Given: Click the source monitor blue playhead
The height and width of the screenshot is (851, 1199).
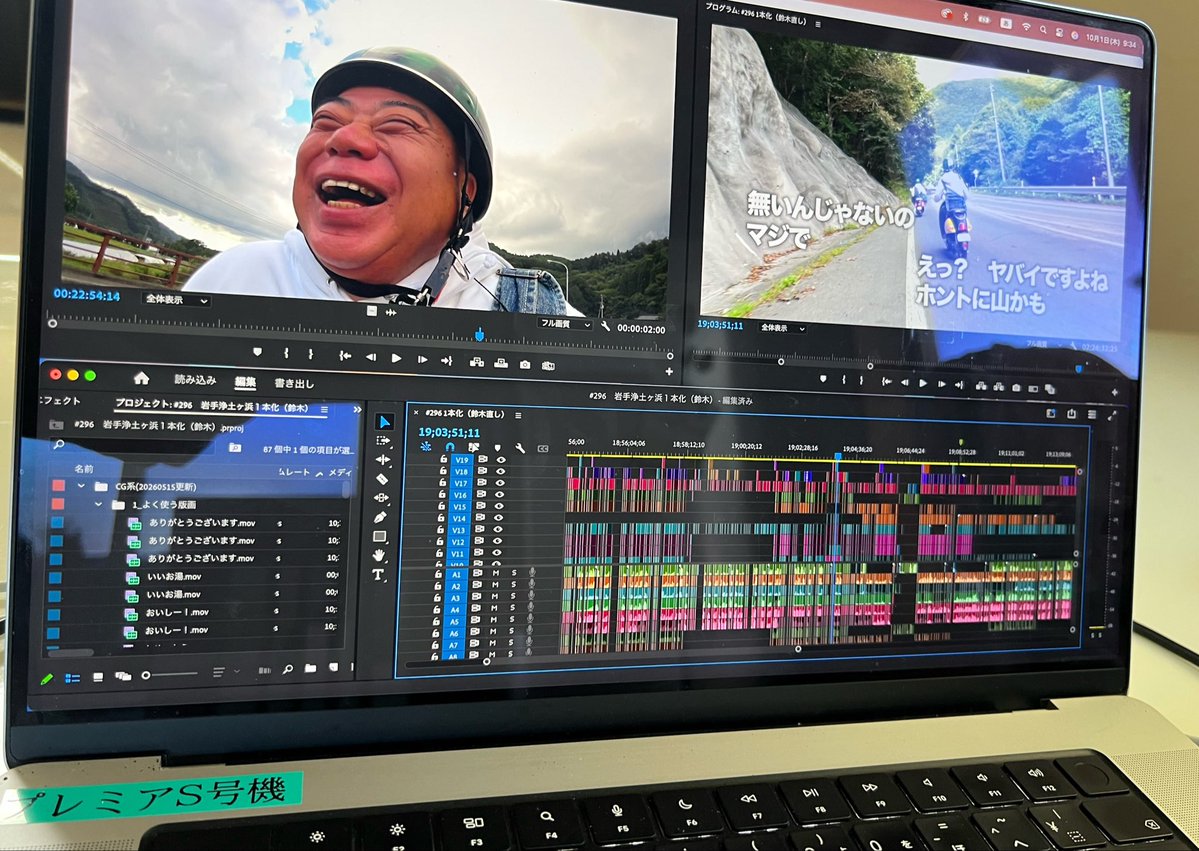Looking at the screenshot, I should (x=479, y=335).
